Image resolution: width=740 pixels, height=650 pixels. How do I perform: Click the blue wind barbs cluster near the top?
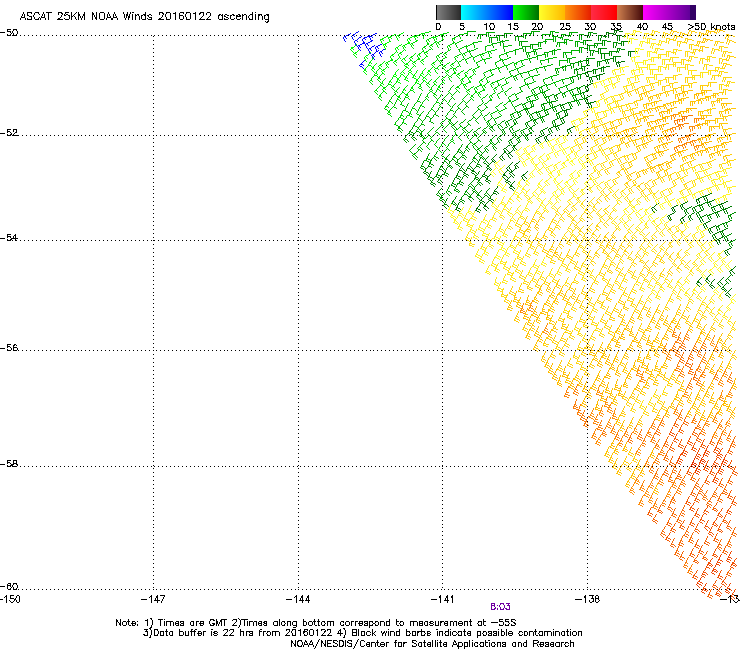point(363,46)
